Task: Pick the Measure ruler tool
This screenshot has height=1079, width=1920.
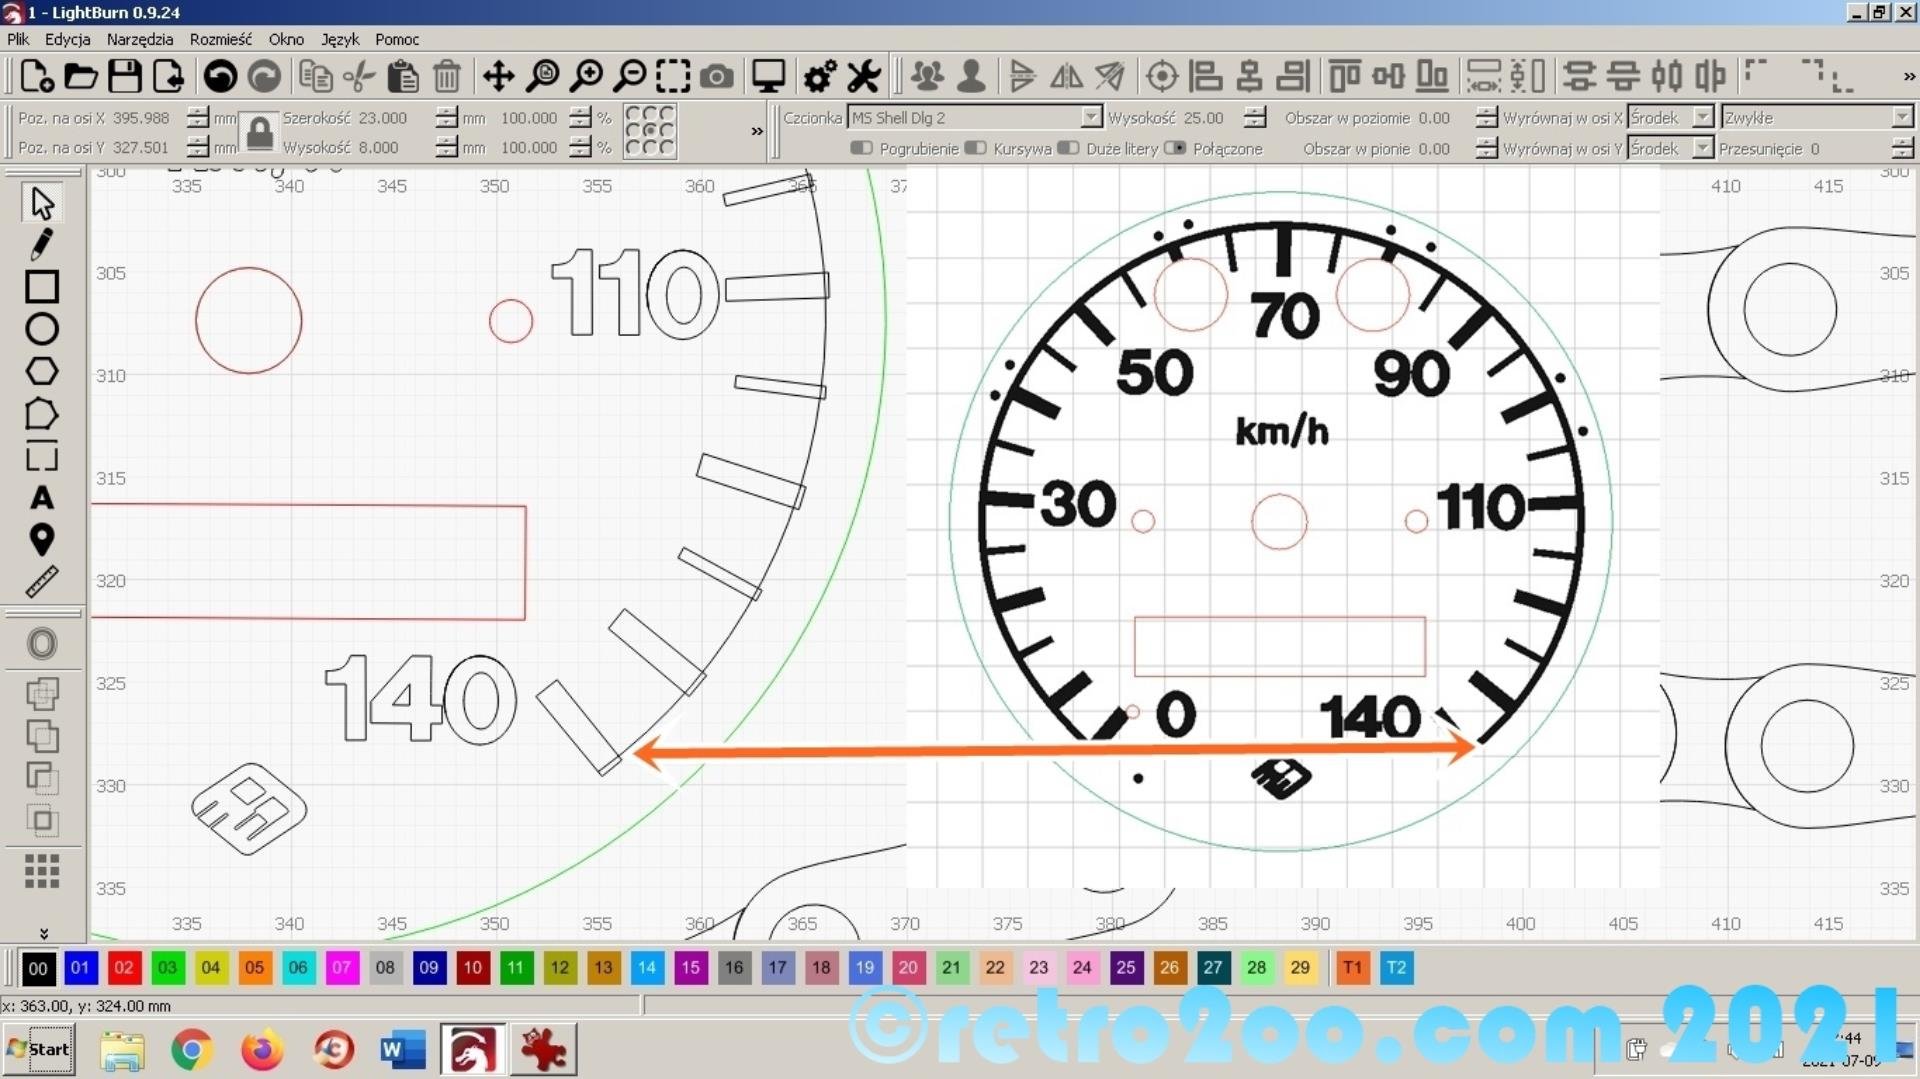Action: 41,582
